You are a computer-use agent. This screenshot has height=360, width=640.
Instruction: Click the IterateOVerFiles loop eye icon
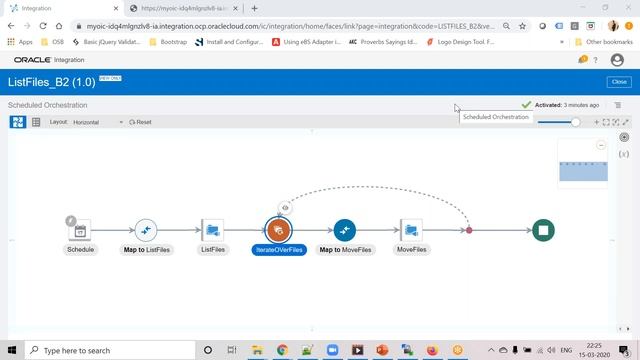(x=285, y=208)
